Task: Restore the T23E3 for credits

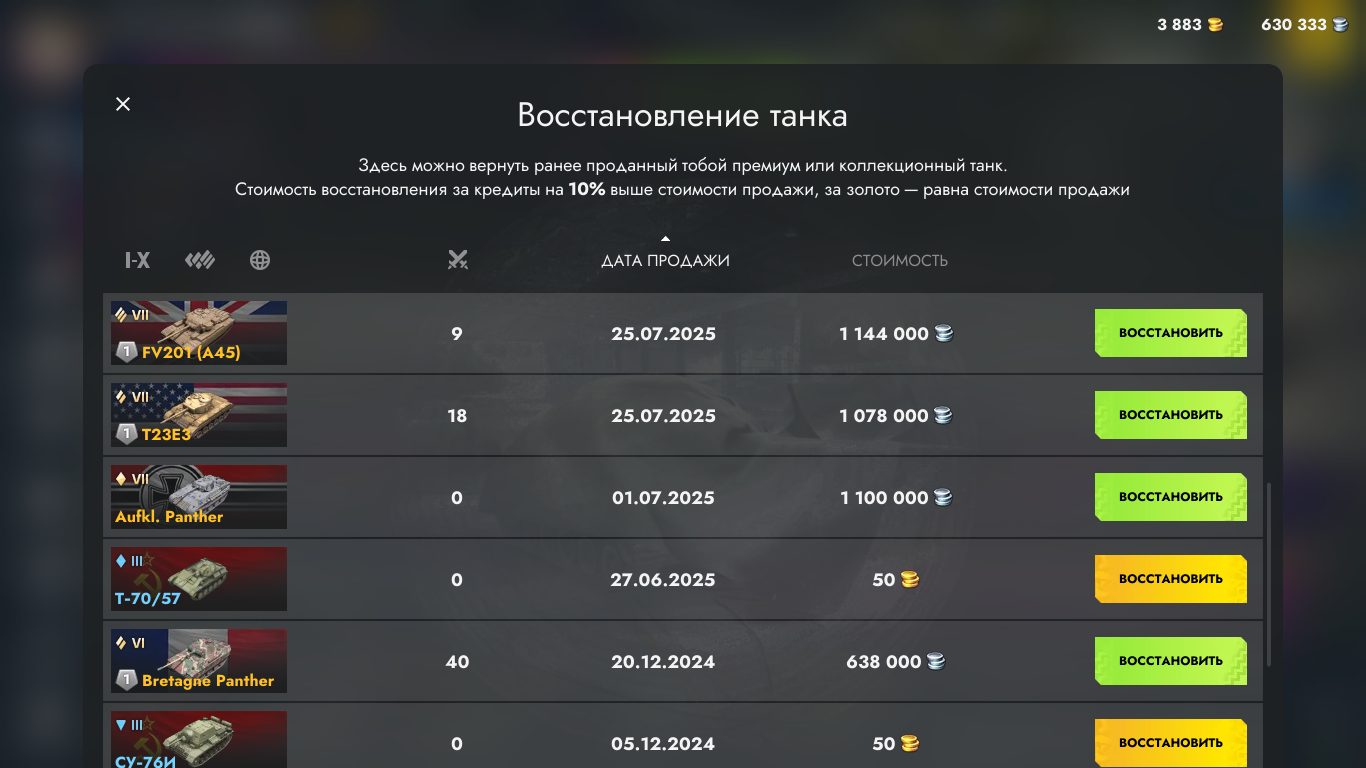Action: tap(1170, 415)
